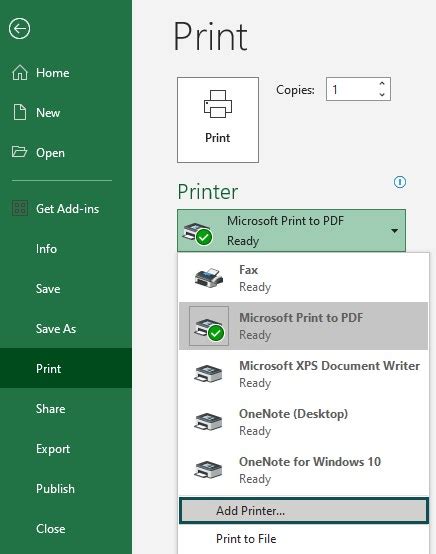Click the Get Add-ins grid icon
This screenshot has width=436, height=554.
coord(20,208)
